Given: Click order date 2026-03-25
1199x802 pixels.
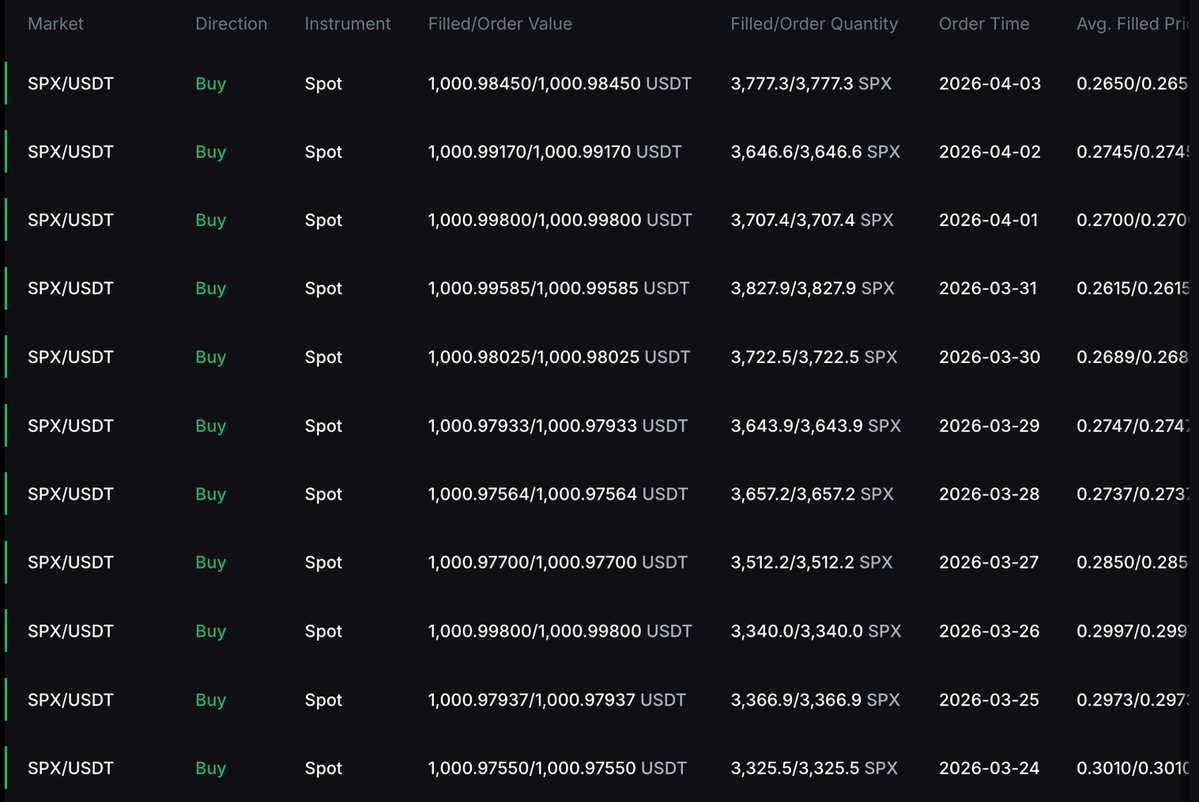Looking at the screenshot, I should [989, 700].
